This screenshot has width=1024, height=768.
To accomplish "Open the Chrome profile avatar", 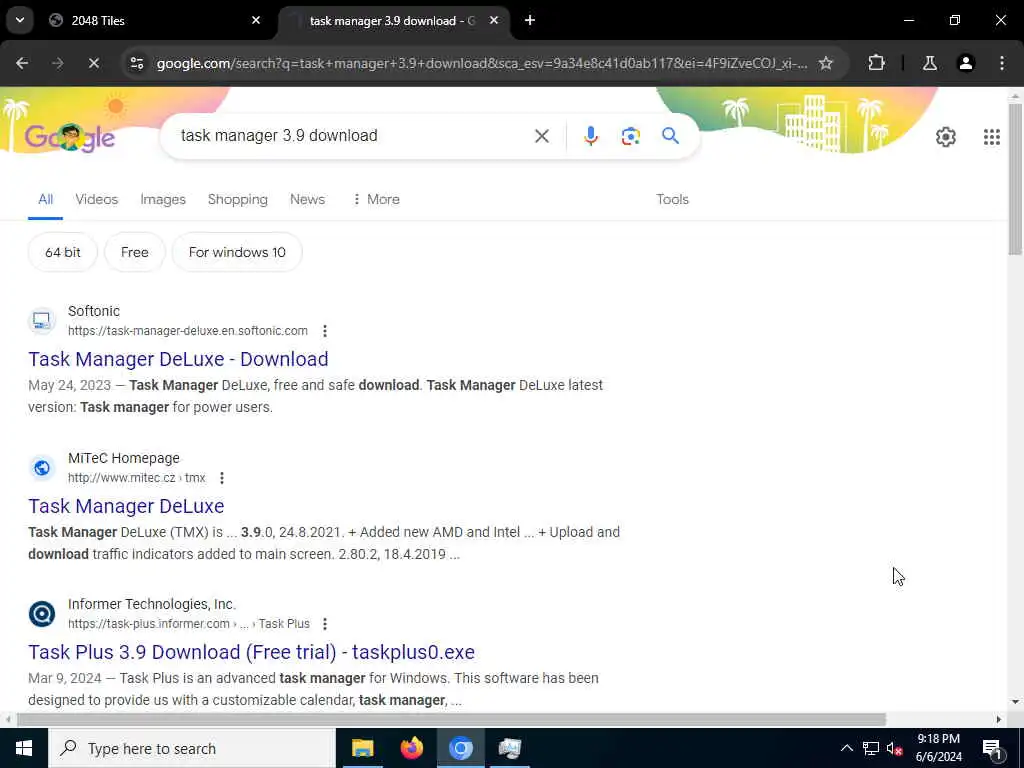I will 965,63.
